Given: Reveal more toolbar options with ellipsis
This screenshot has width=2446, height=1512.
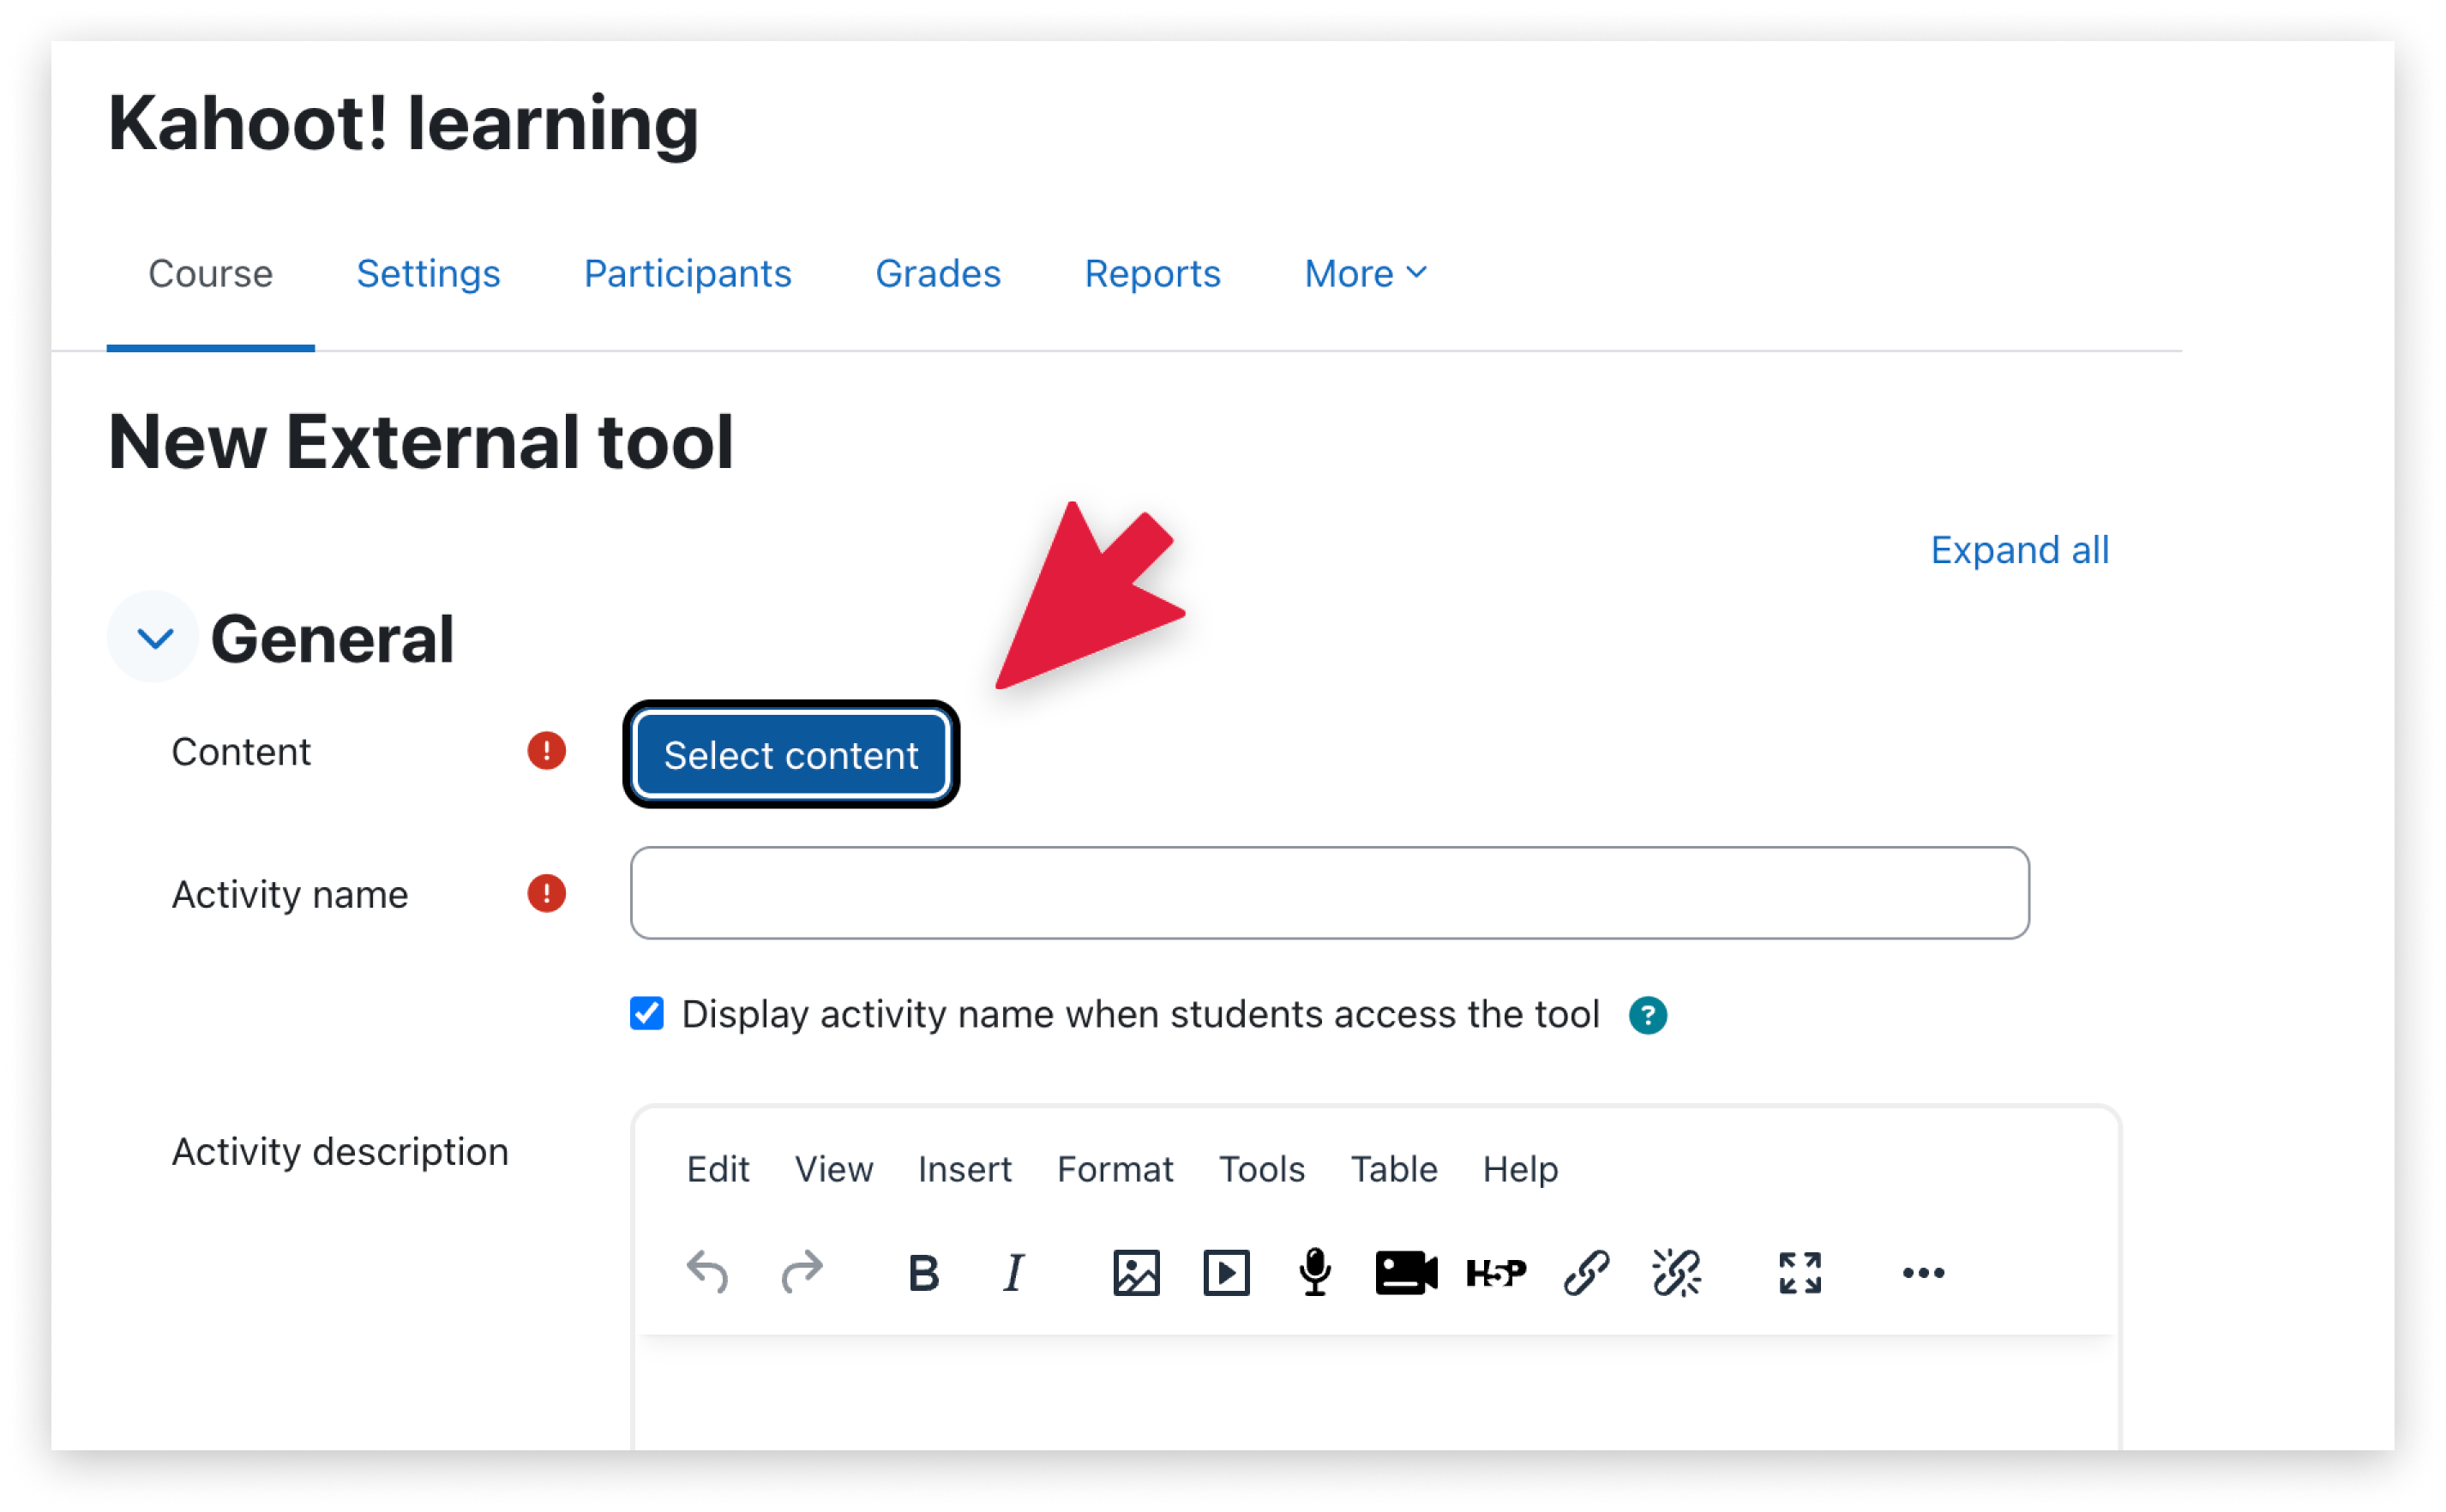Looking at the screenshot, I should 1922,1272.
